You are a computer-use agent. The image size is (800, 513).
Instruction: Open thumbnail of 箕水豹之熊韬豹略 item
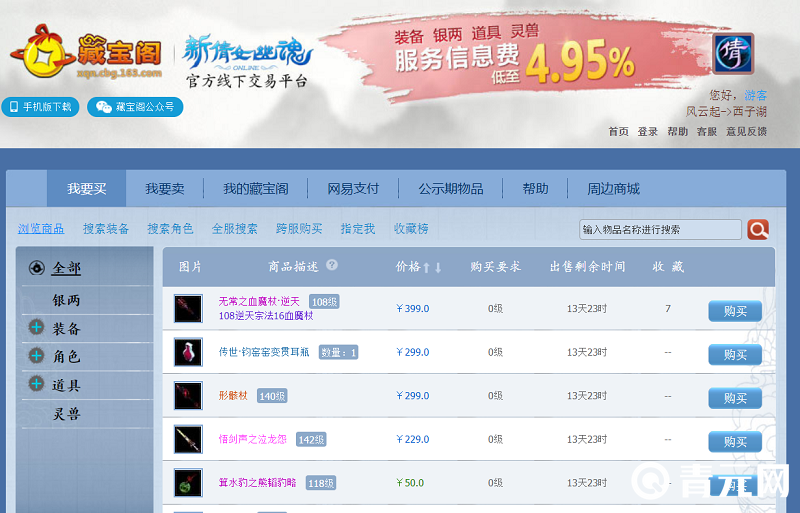pyautogui.click(x=188, y=482)
